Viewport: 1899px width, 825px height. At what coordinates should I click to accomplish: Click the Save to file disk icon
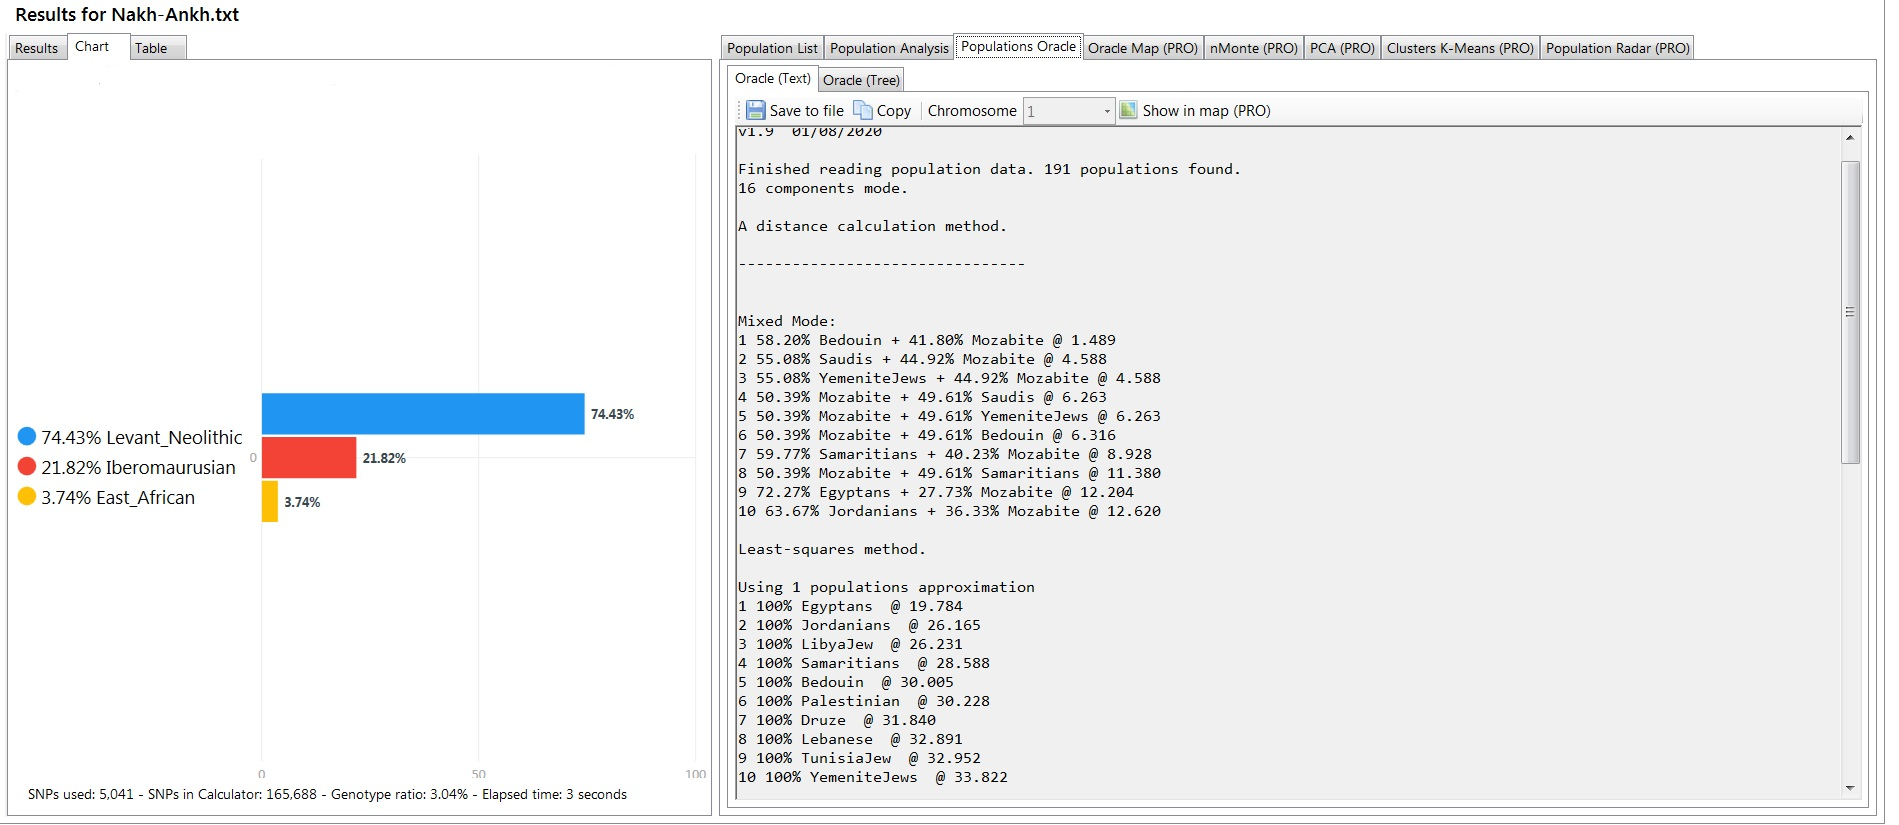click(756, 110)
